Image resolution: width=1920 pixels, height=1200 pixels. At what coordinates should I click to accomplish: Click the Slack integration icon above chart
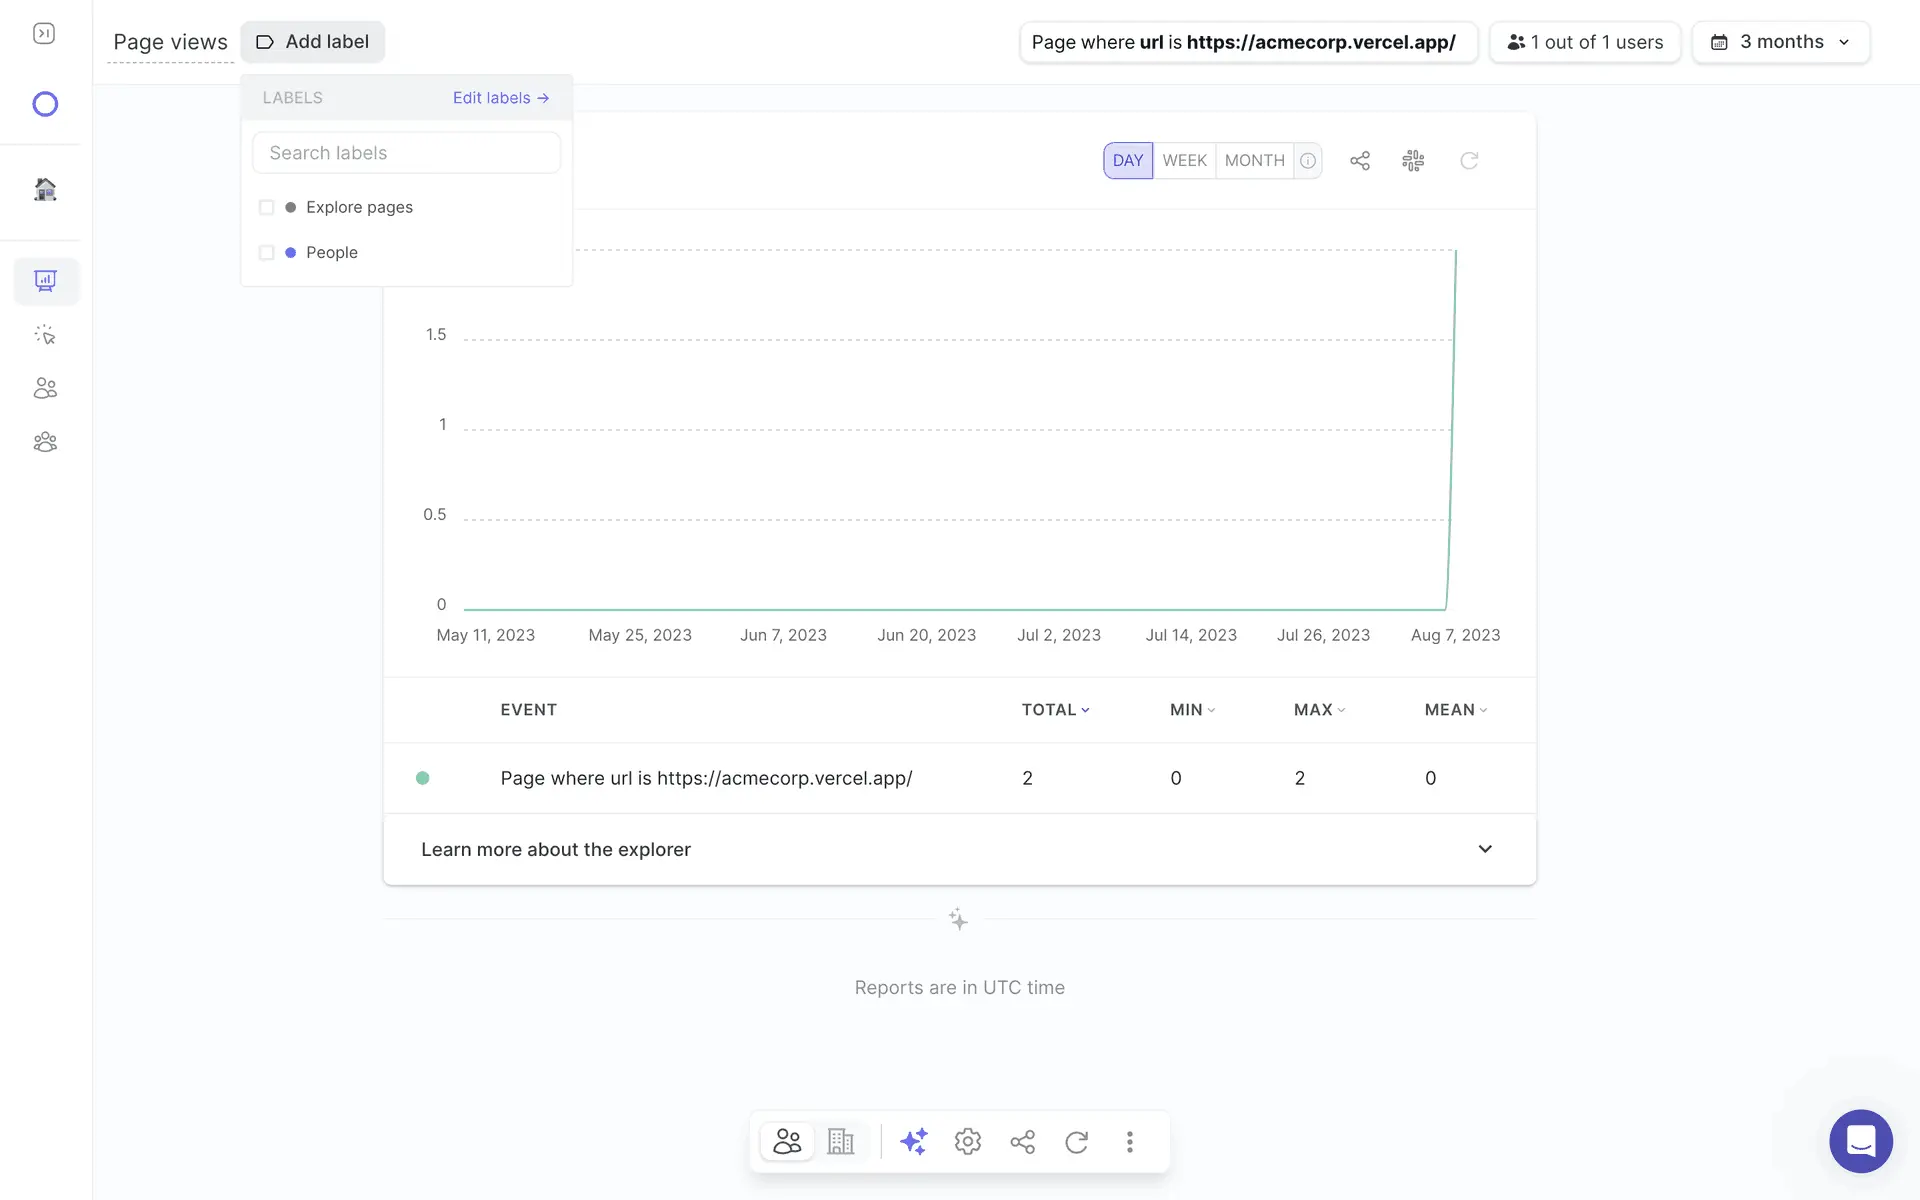[1412, 160]
